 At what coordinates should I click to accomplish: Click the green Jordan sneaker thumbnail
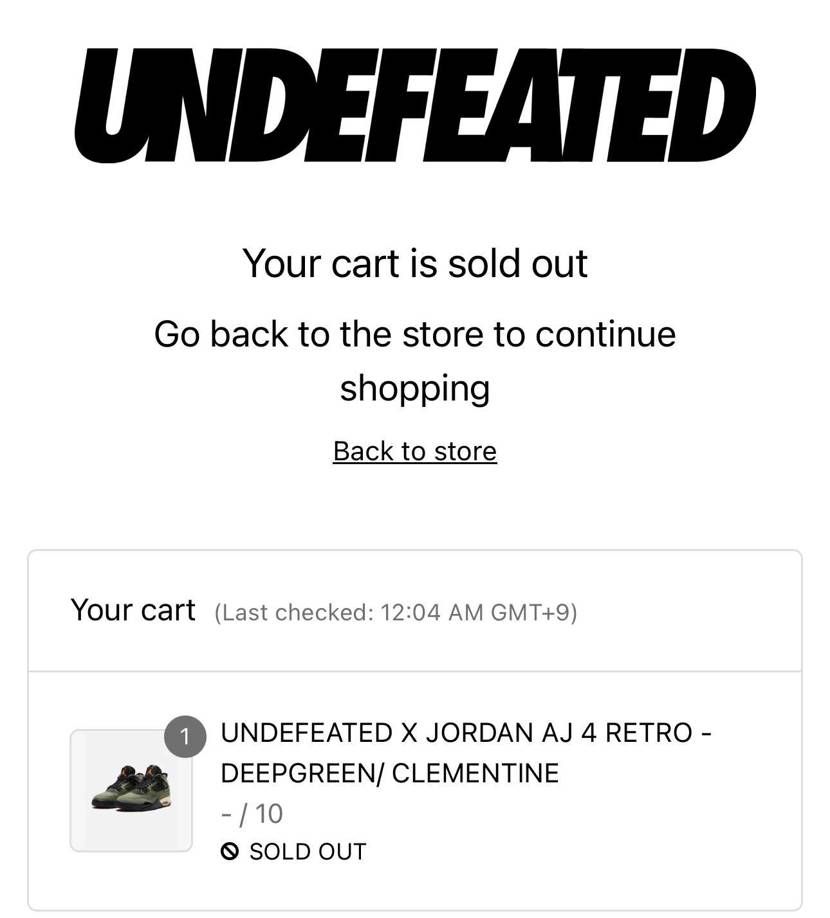point(131,790)
